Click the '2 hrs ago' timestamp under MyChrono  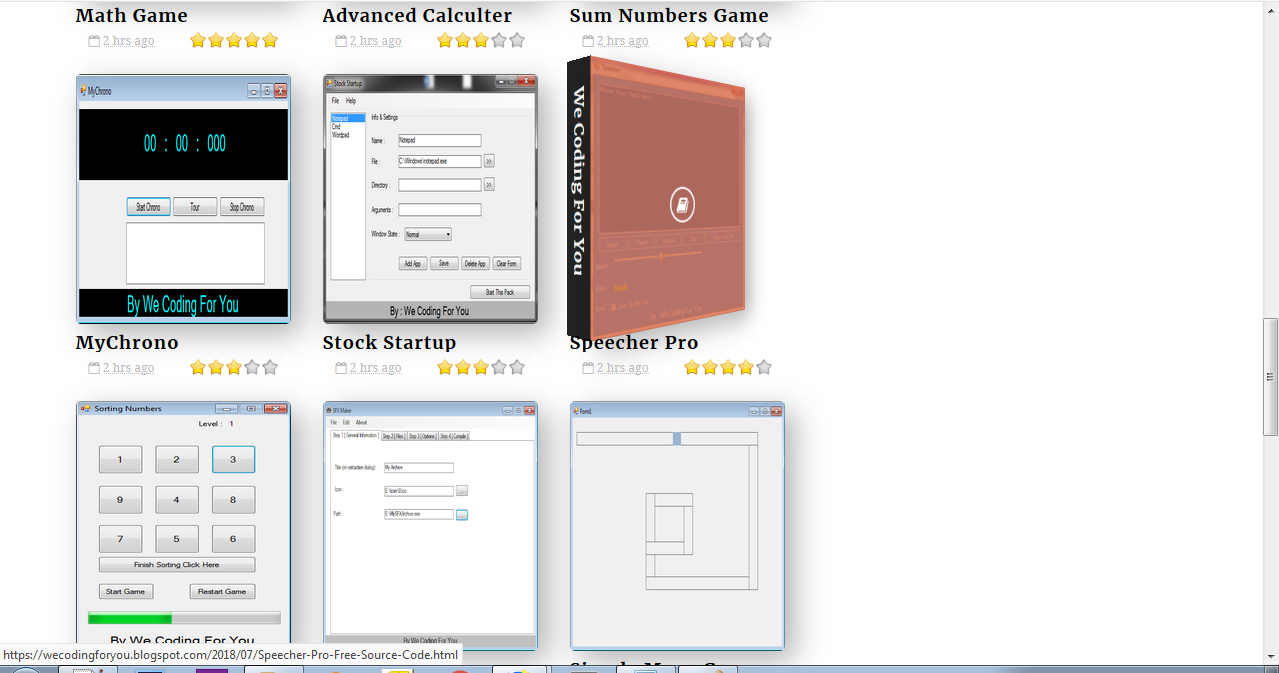pos(128,368)
